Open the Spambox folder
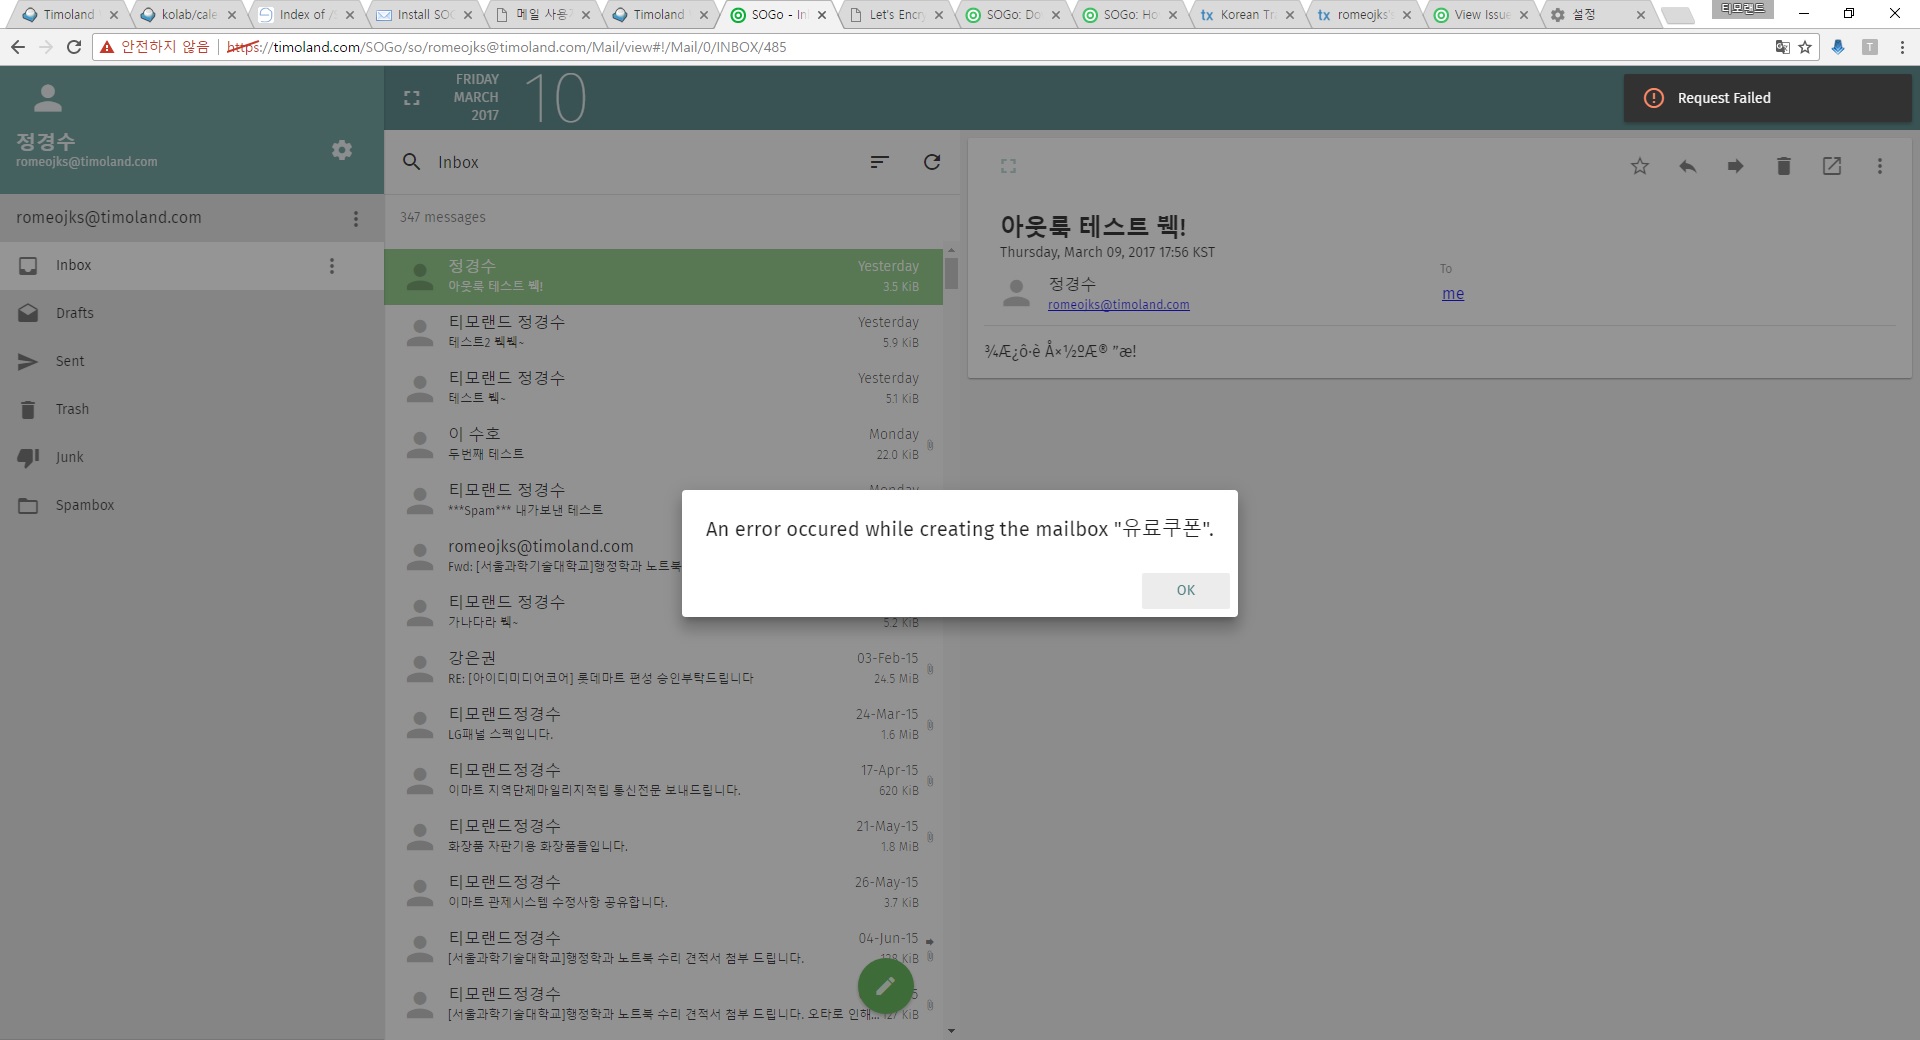This screenshot has width=1920, height=1040. (85, 505)
